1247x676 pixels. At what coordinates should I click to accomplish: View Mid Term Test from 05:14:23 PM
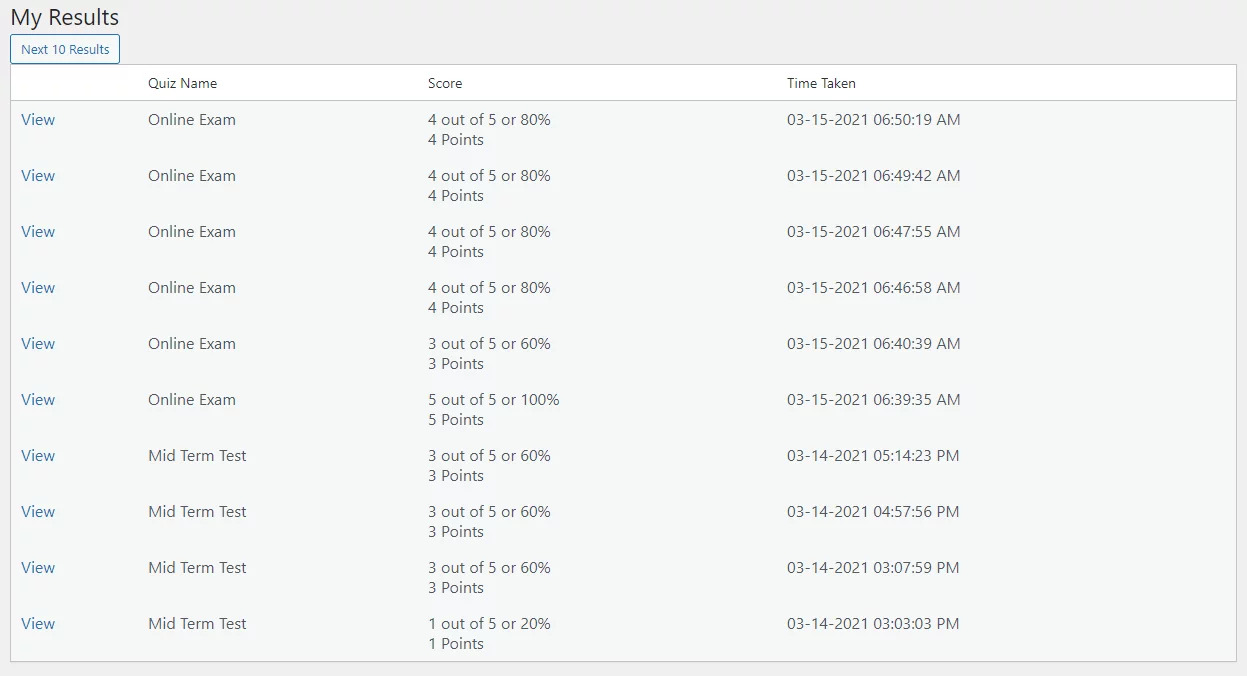(38, 456)
